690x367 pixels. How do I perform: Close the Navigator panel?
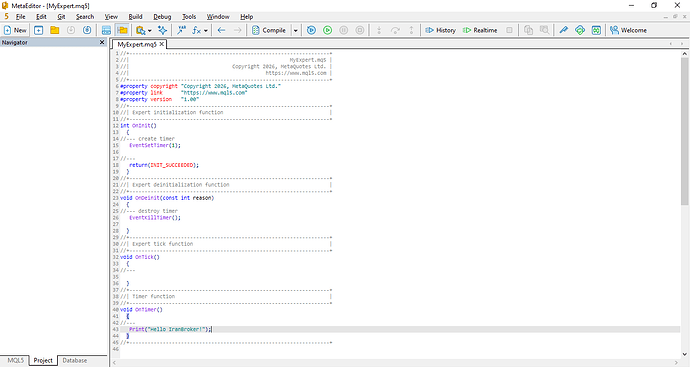[102, 42]
